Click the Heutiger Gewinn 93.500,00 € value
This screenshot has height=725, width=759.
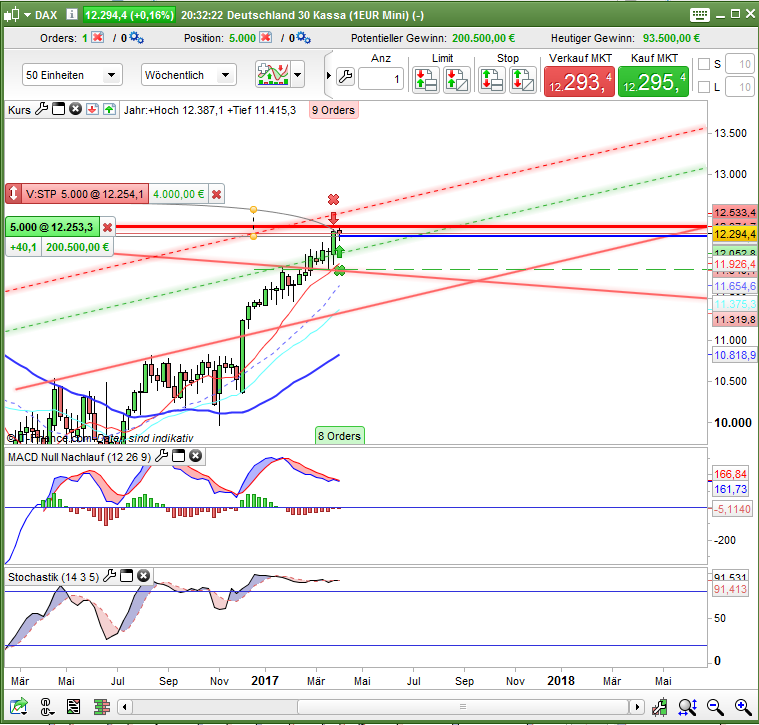click(x=671, y=38)
